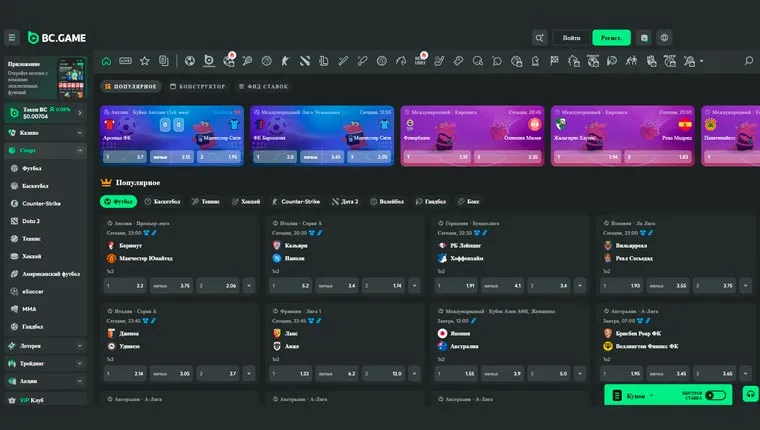Click the magnifier at sports toolbar right end
This screenshot has width=760, height=430.
pos(749,61)
